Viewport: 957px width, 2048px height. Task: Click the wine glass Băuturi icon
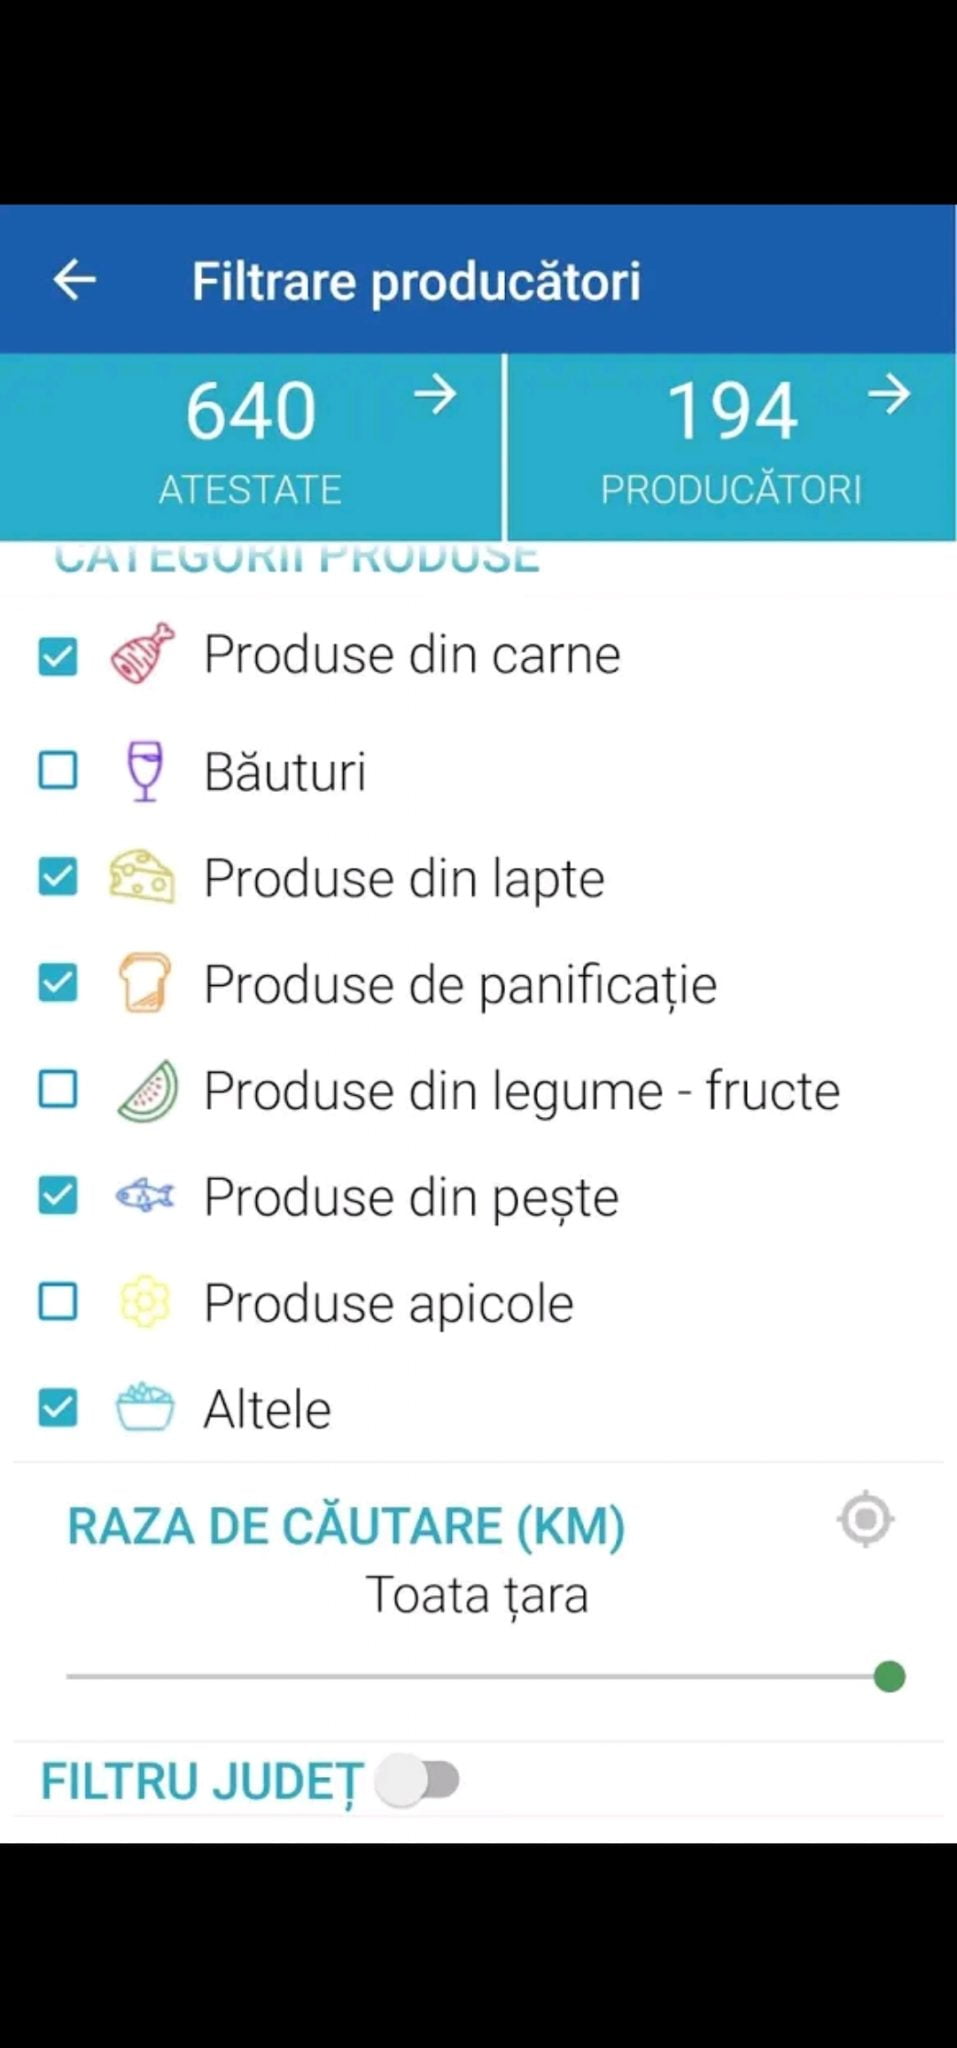[x=145, y=771]
